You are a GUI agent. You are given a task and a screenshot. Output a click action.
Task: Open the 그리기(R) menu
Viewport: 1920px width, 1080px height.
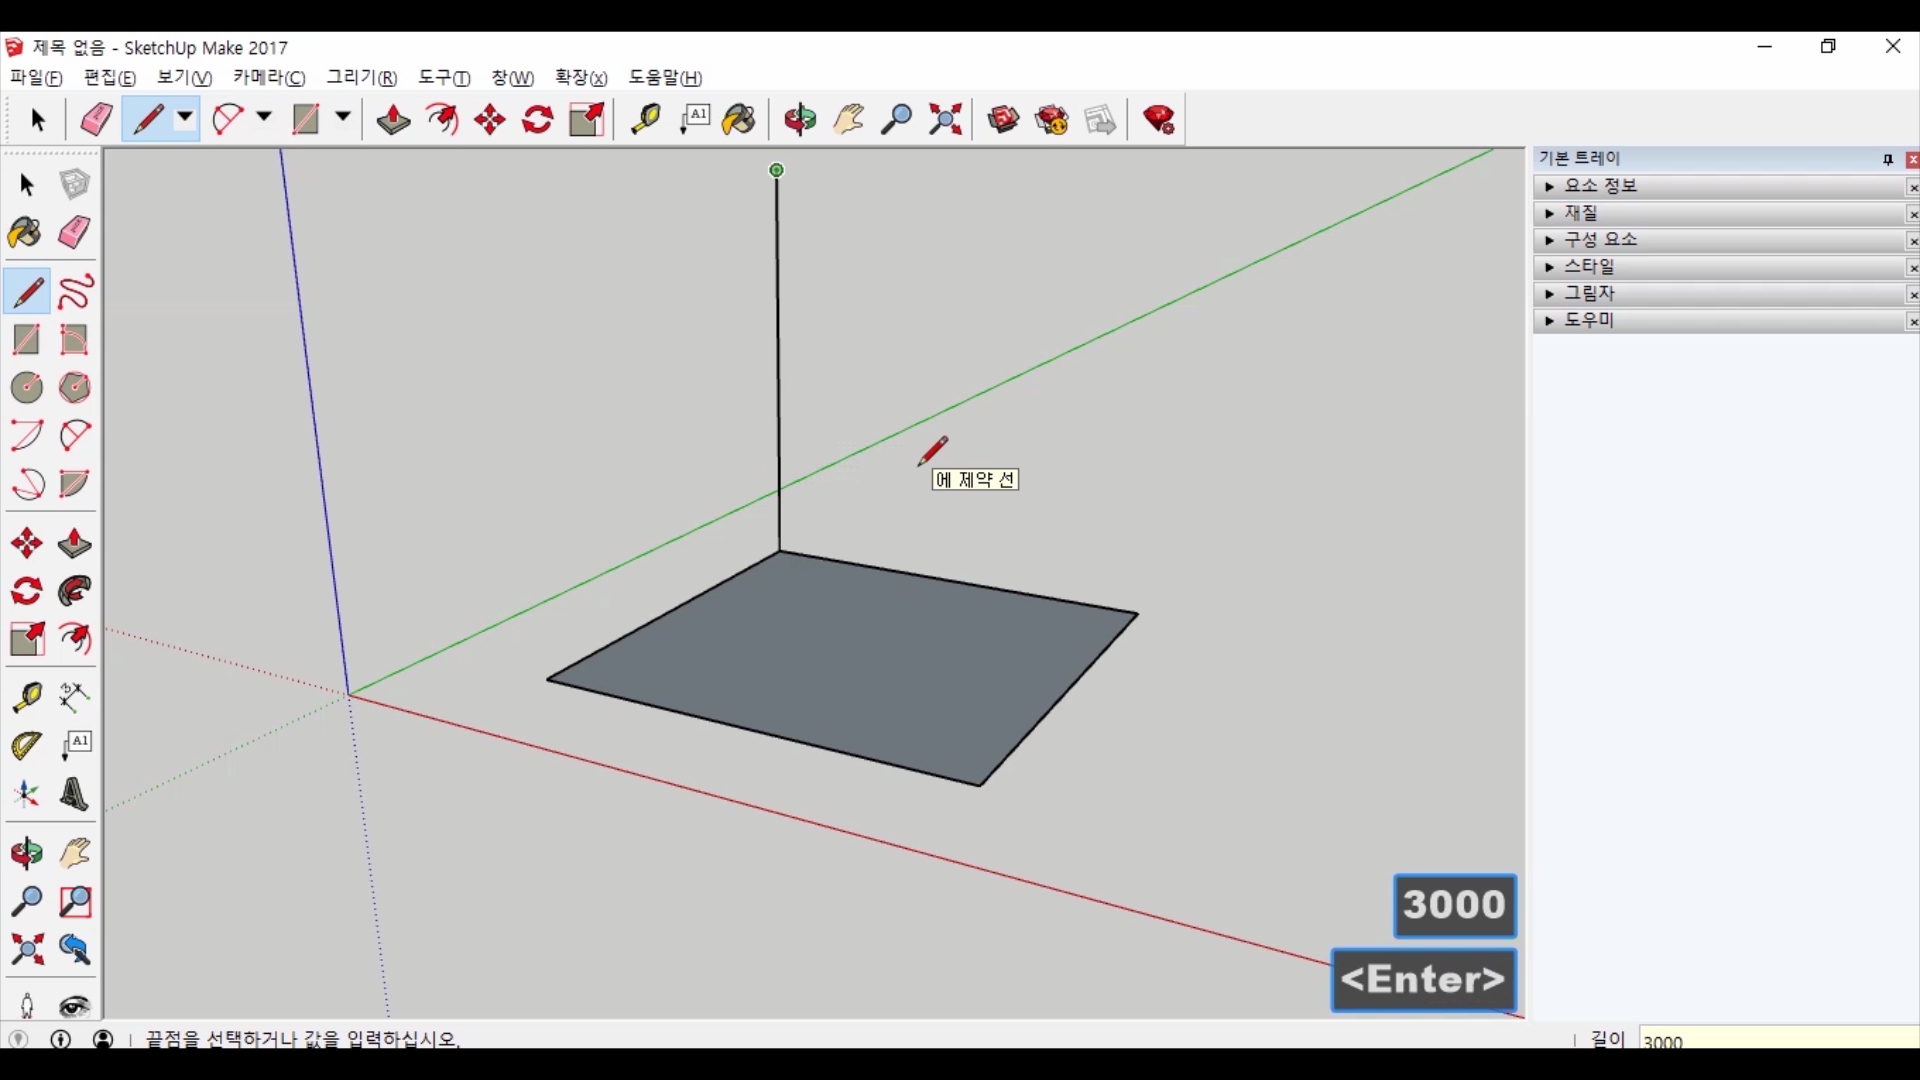pyautogui.click(x=361, y=78)
